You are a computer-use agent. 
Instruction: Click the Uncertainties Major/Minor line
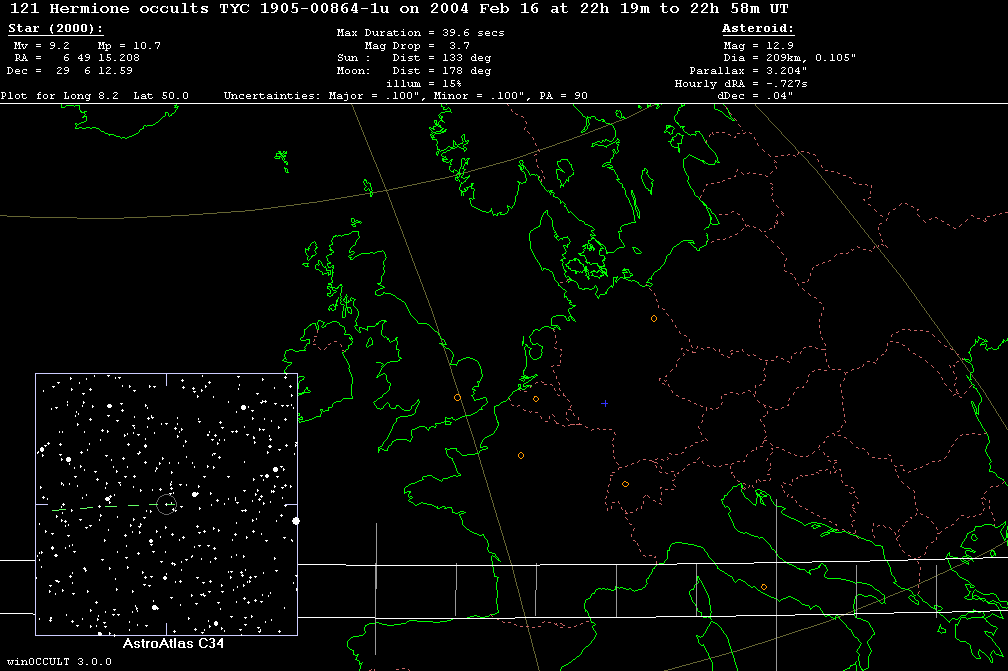405,96
